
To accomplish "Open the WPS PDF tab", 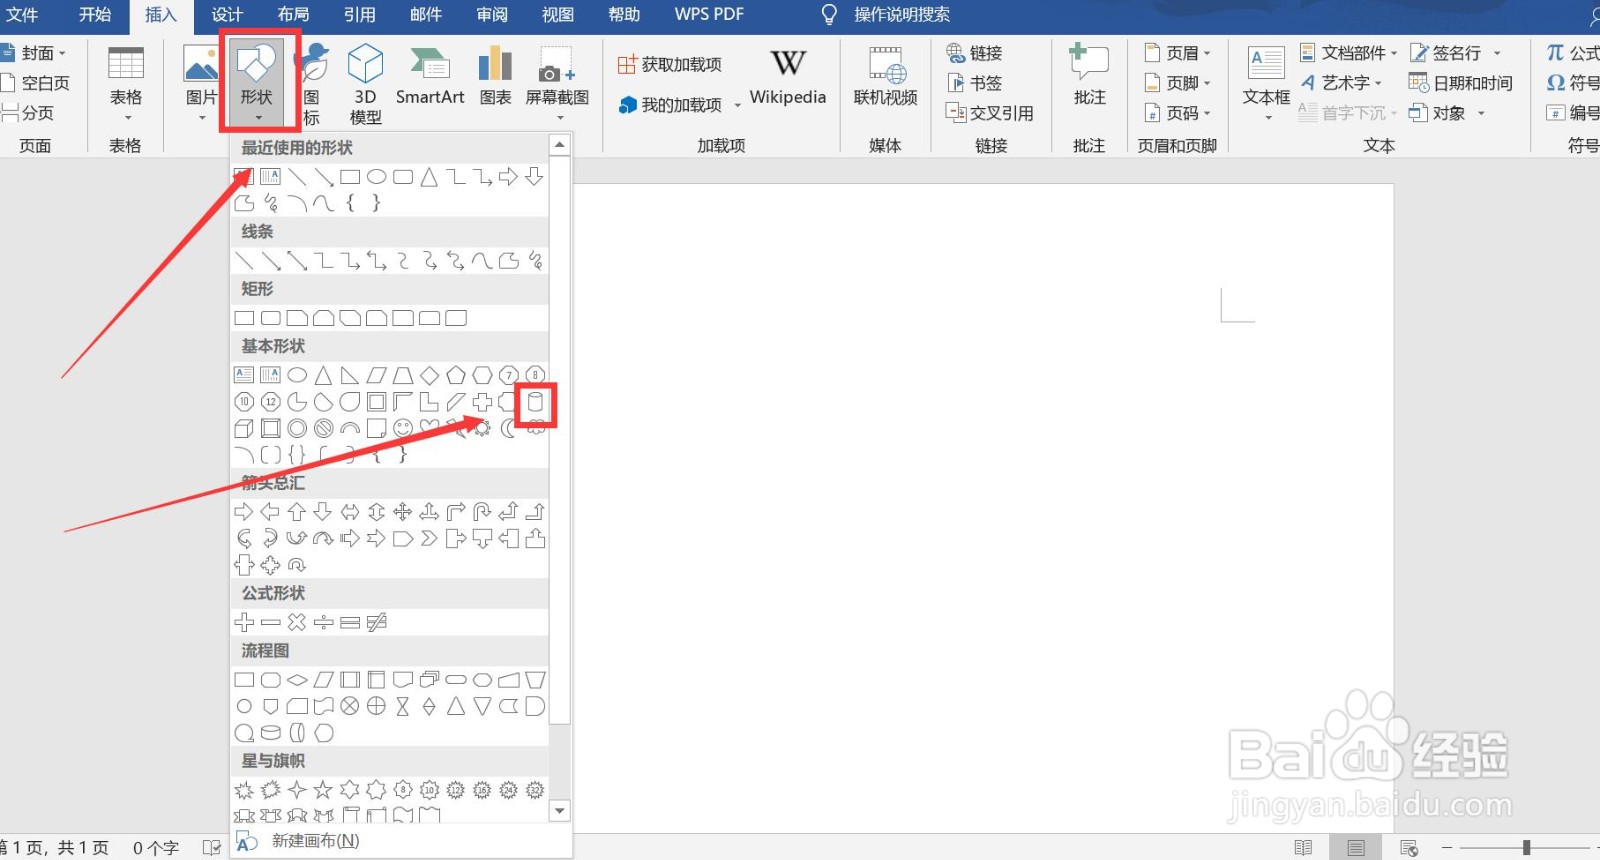I will pos(709,15).
